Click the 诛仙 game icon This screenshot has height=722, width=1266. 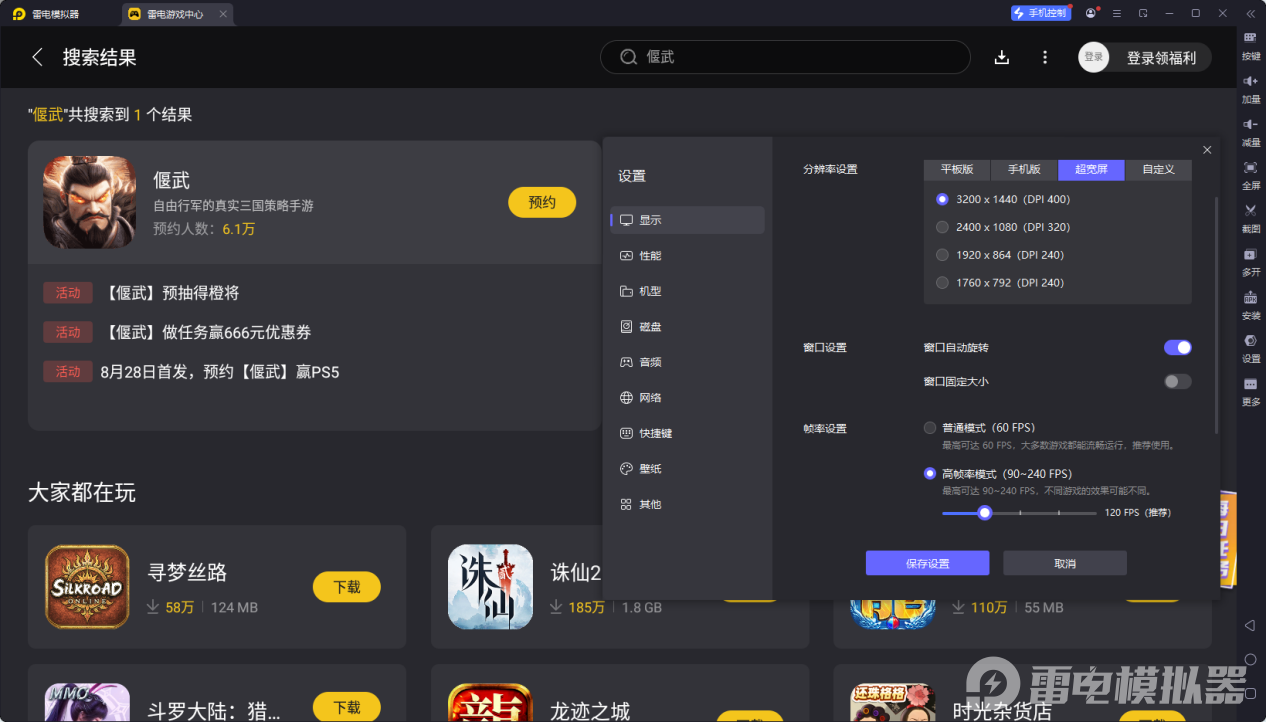490,587
